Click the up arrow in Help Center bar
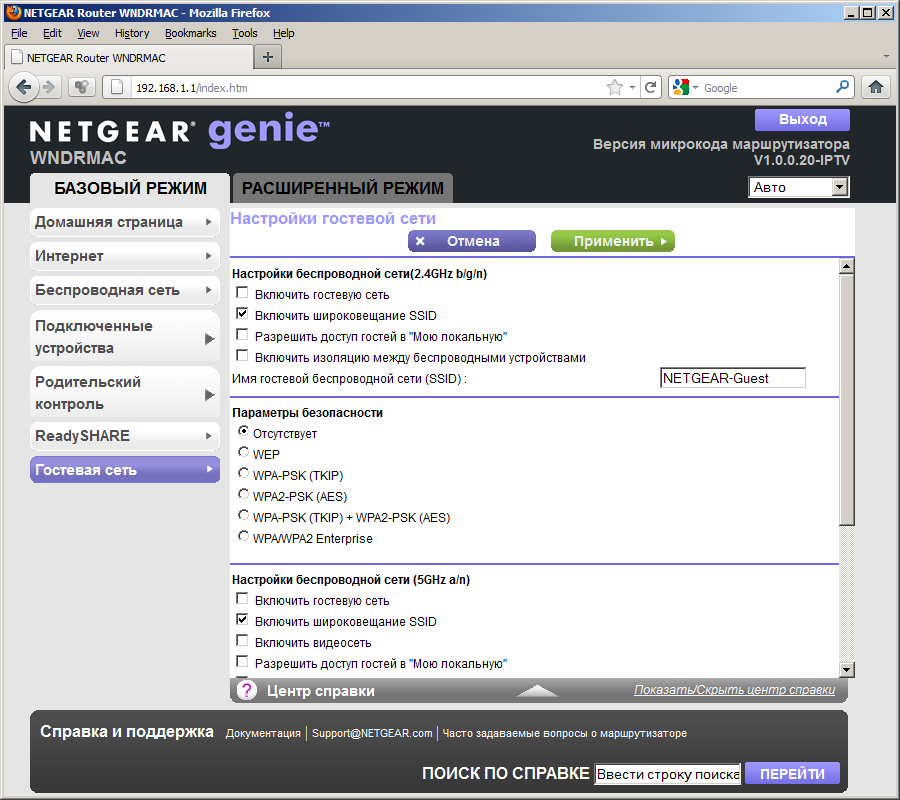 click(537, 690)
